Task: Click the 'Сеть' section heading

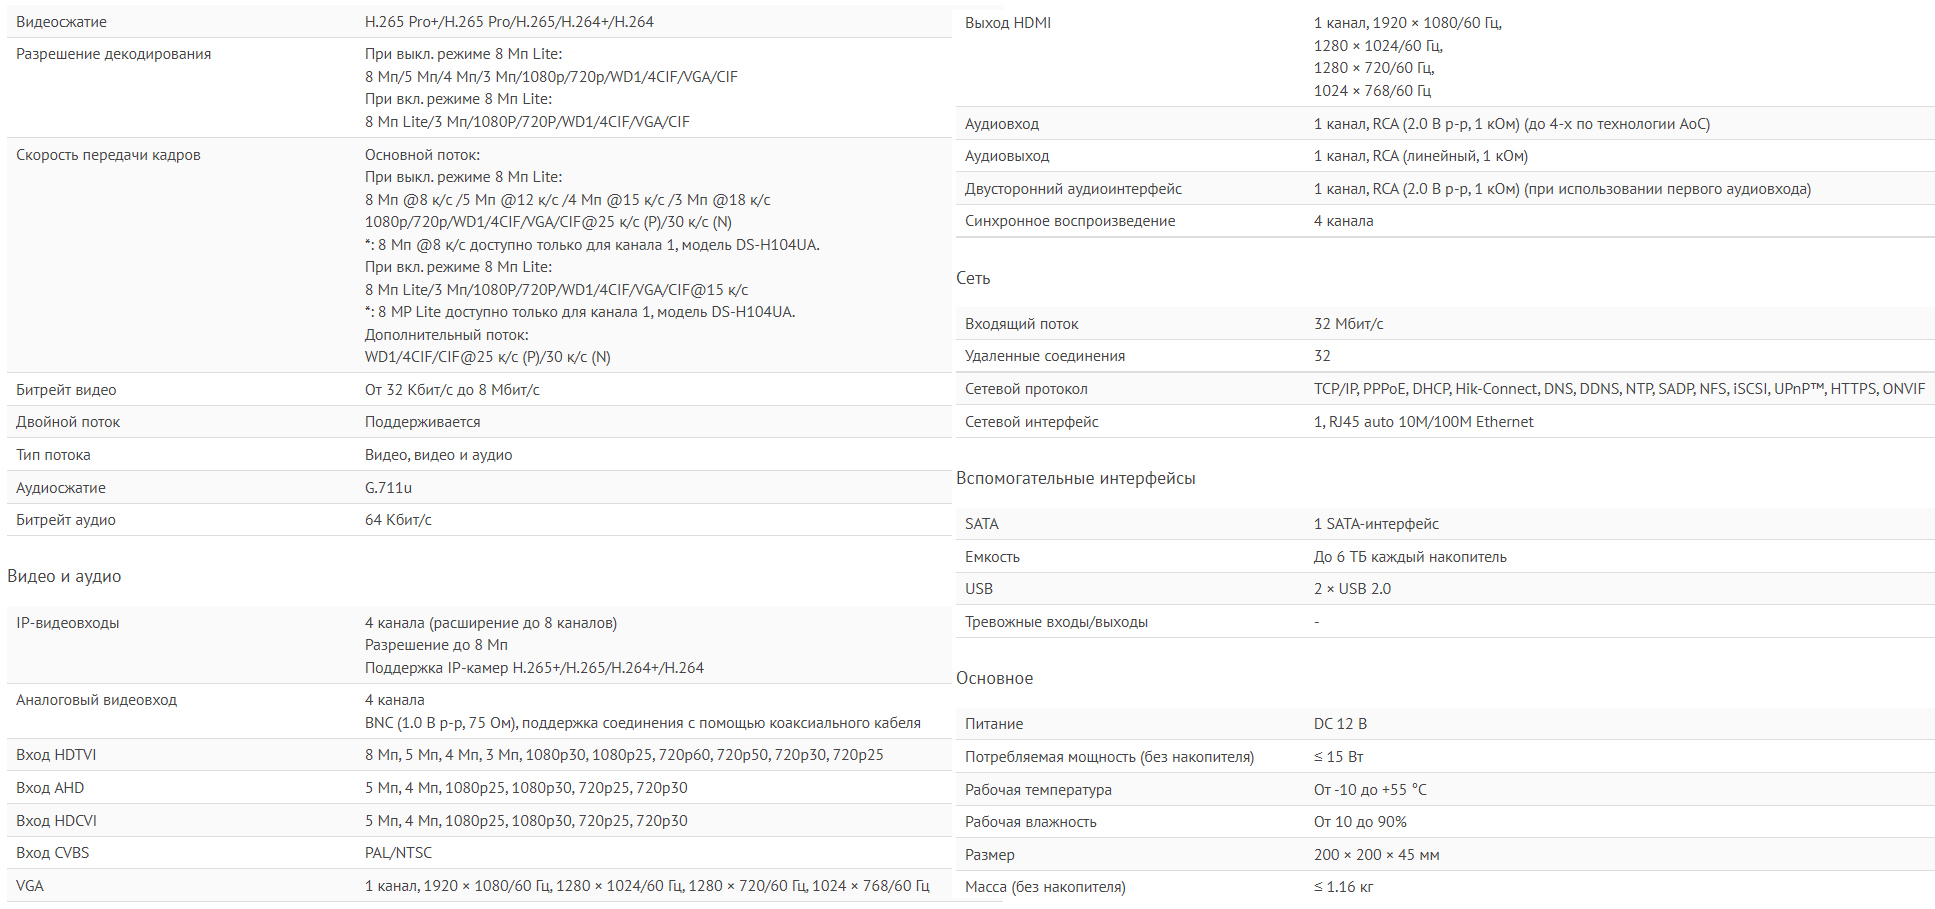Action: click(973, 278)
